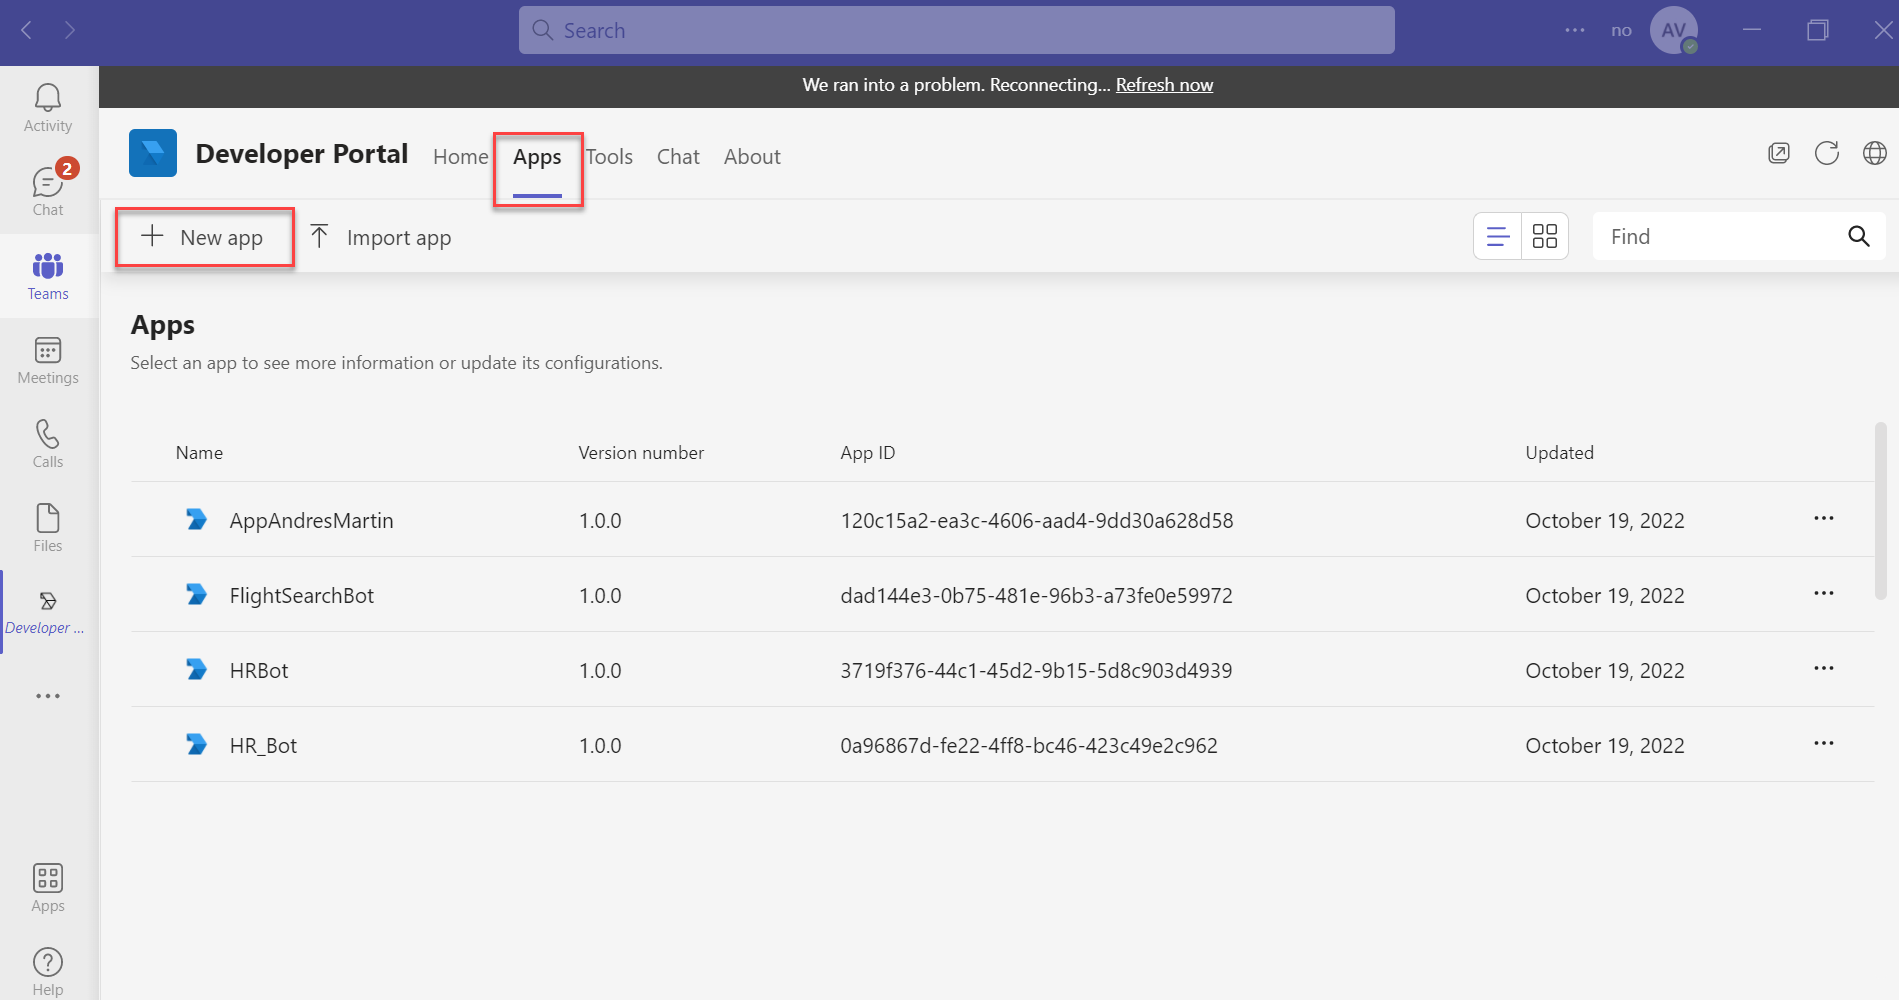Click the search magnifier in Find box
The image size is (1899, 1000).
pyautogui.click(x=1859, y=236)
